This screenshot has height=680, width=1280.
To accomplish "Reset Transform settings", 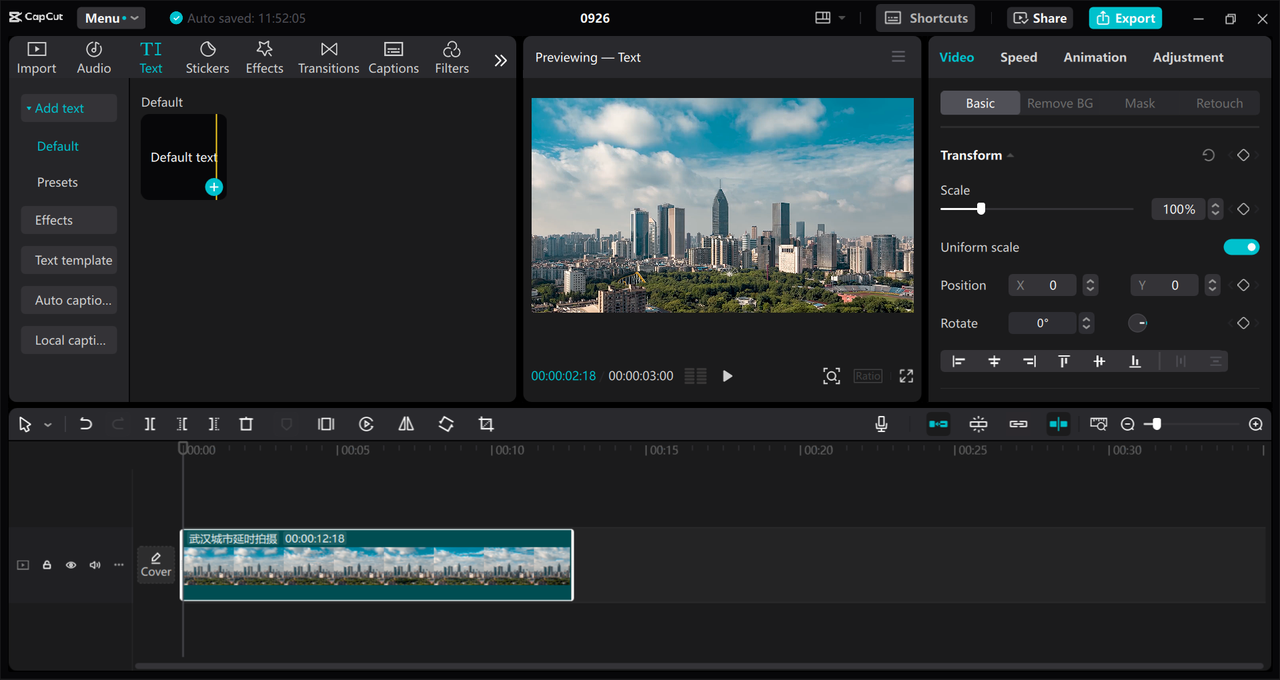I will coord(1208,155).
